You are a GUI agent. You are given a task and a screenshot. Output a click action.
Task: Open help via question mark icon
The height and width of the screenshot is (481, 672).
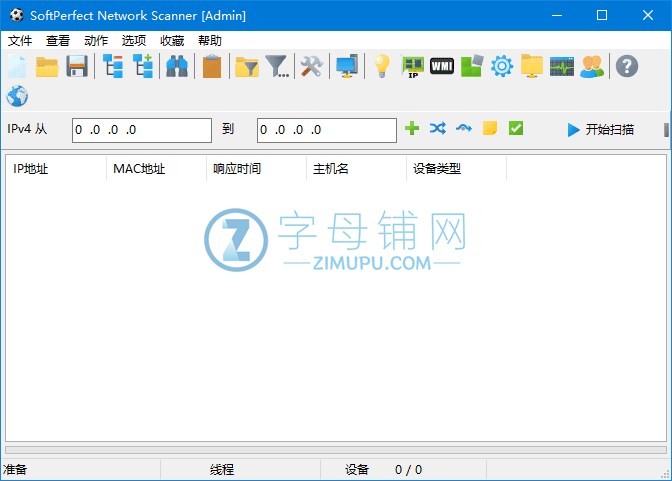coord(627,66)
